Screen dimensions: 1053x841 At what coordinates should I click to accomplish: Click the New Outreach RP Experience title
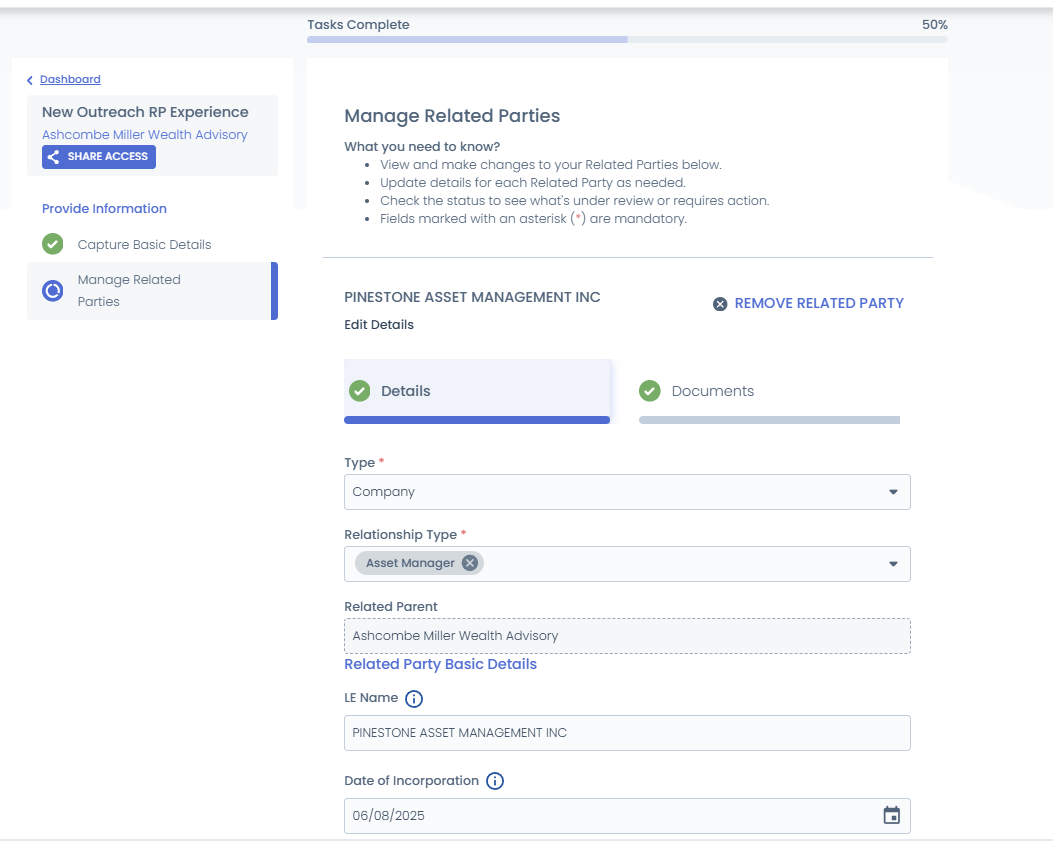point(145,112)
